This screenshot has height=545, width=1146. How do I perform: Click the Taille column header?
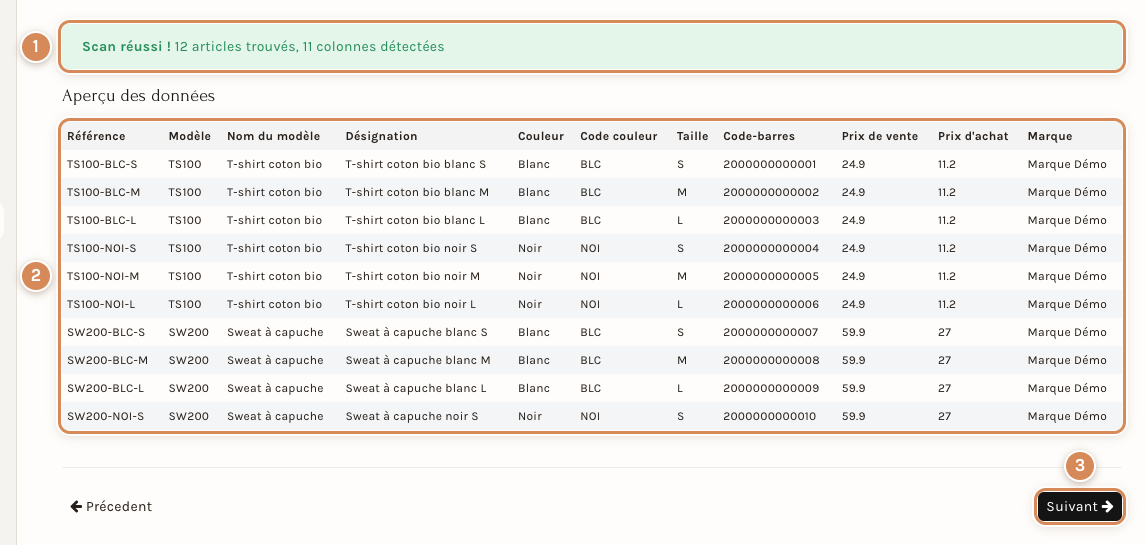(692, 136)
